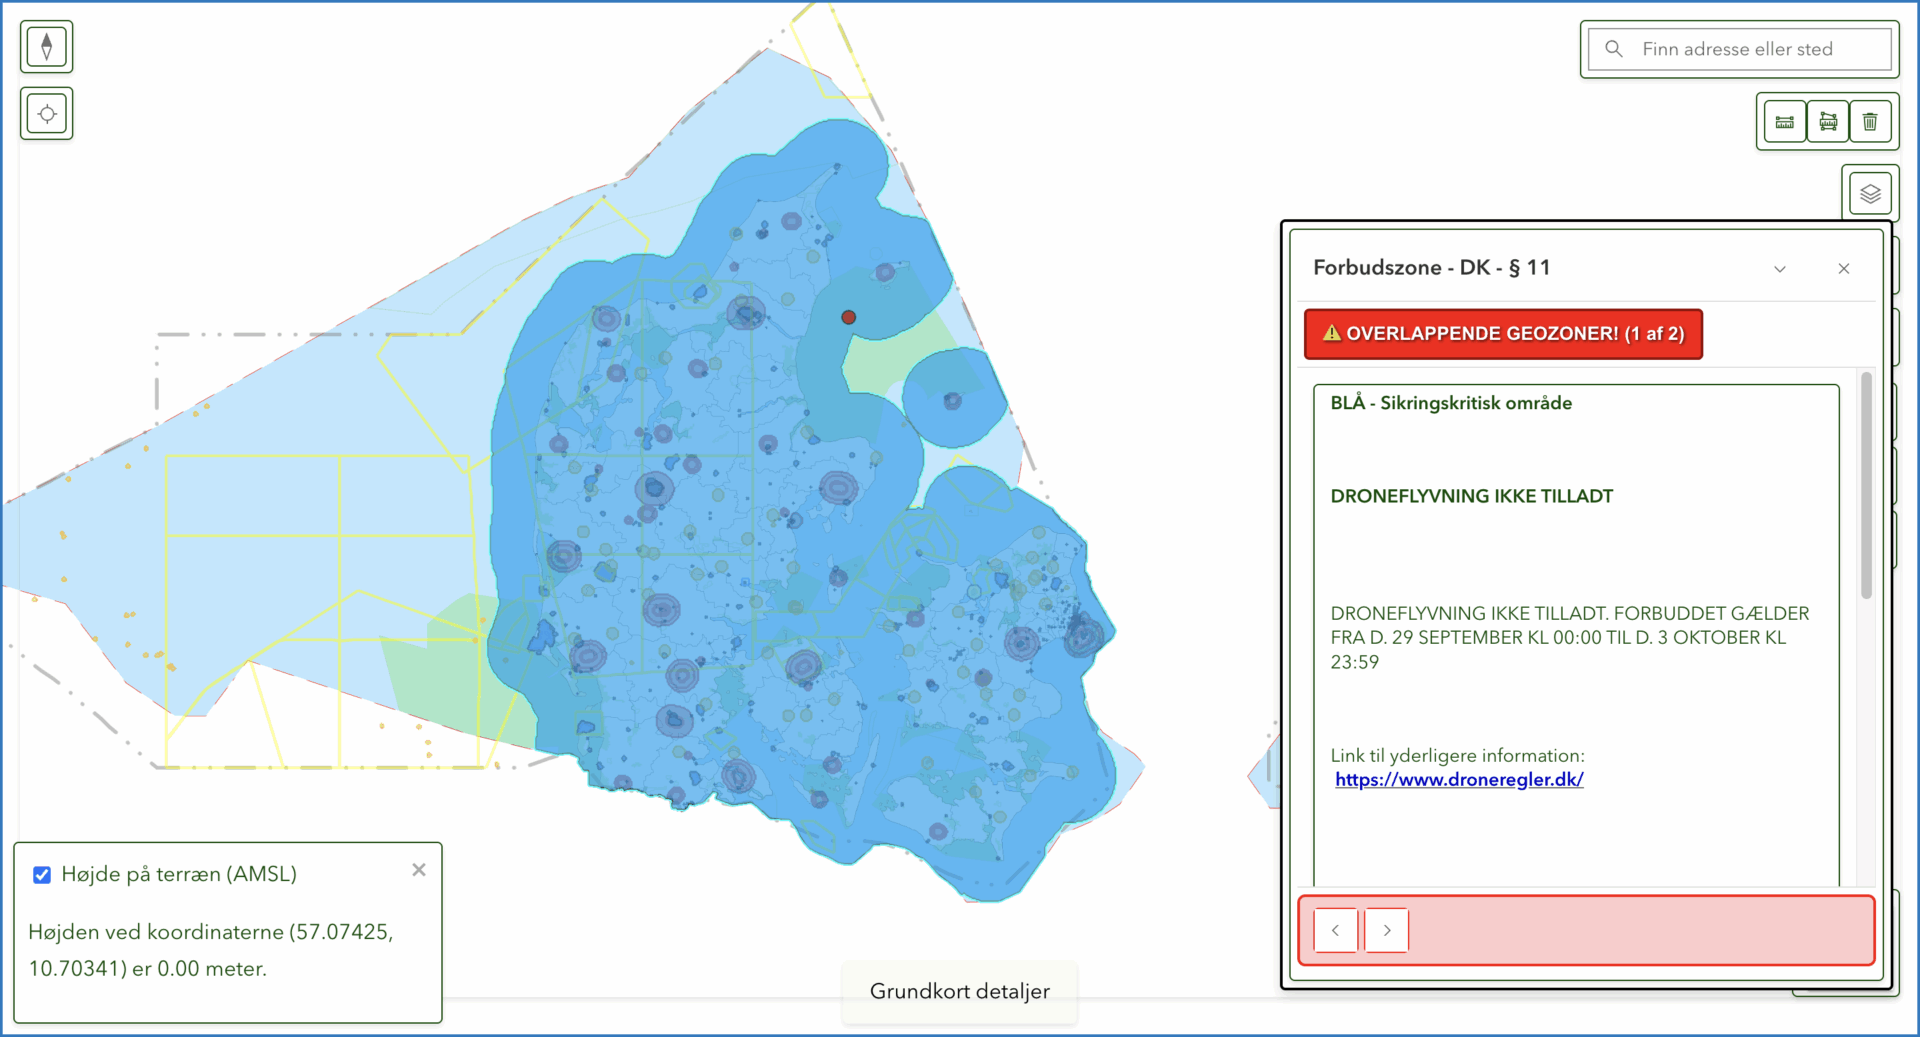Open the map layers panel
This screenshot has width=1920, height=1037.
coord(1870,193)
